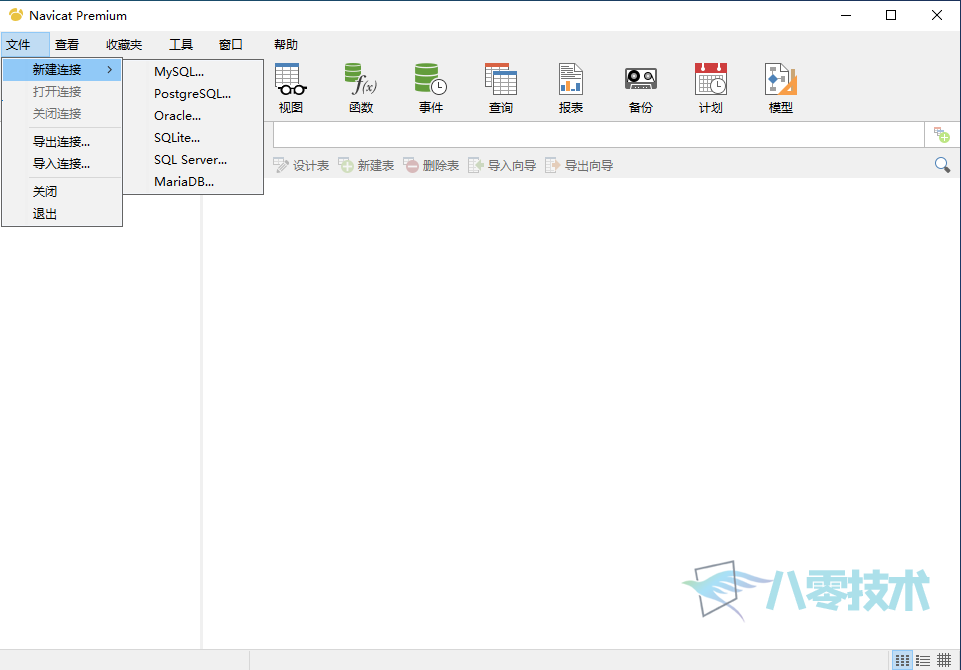Click the 新建表 new table button

366,165
